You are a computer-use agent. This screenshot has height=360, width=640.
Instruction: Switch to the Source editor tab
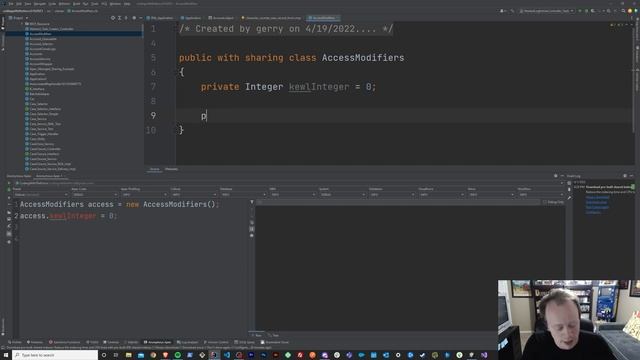point(154,169)
